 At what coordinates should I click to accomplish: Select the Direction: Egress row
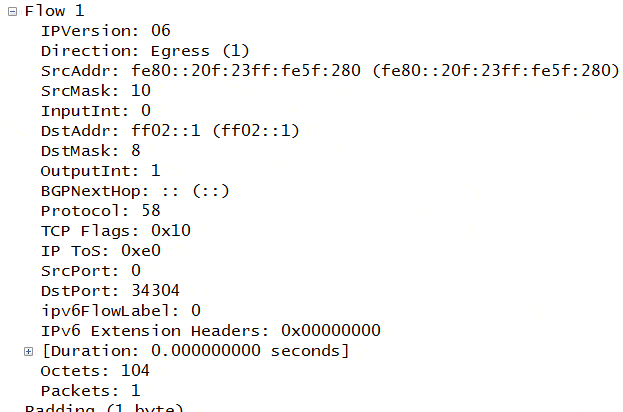pyautogui.click(x=145, y=51)
